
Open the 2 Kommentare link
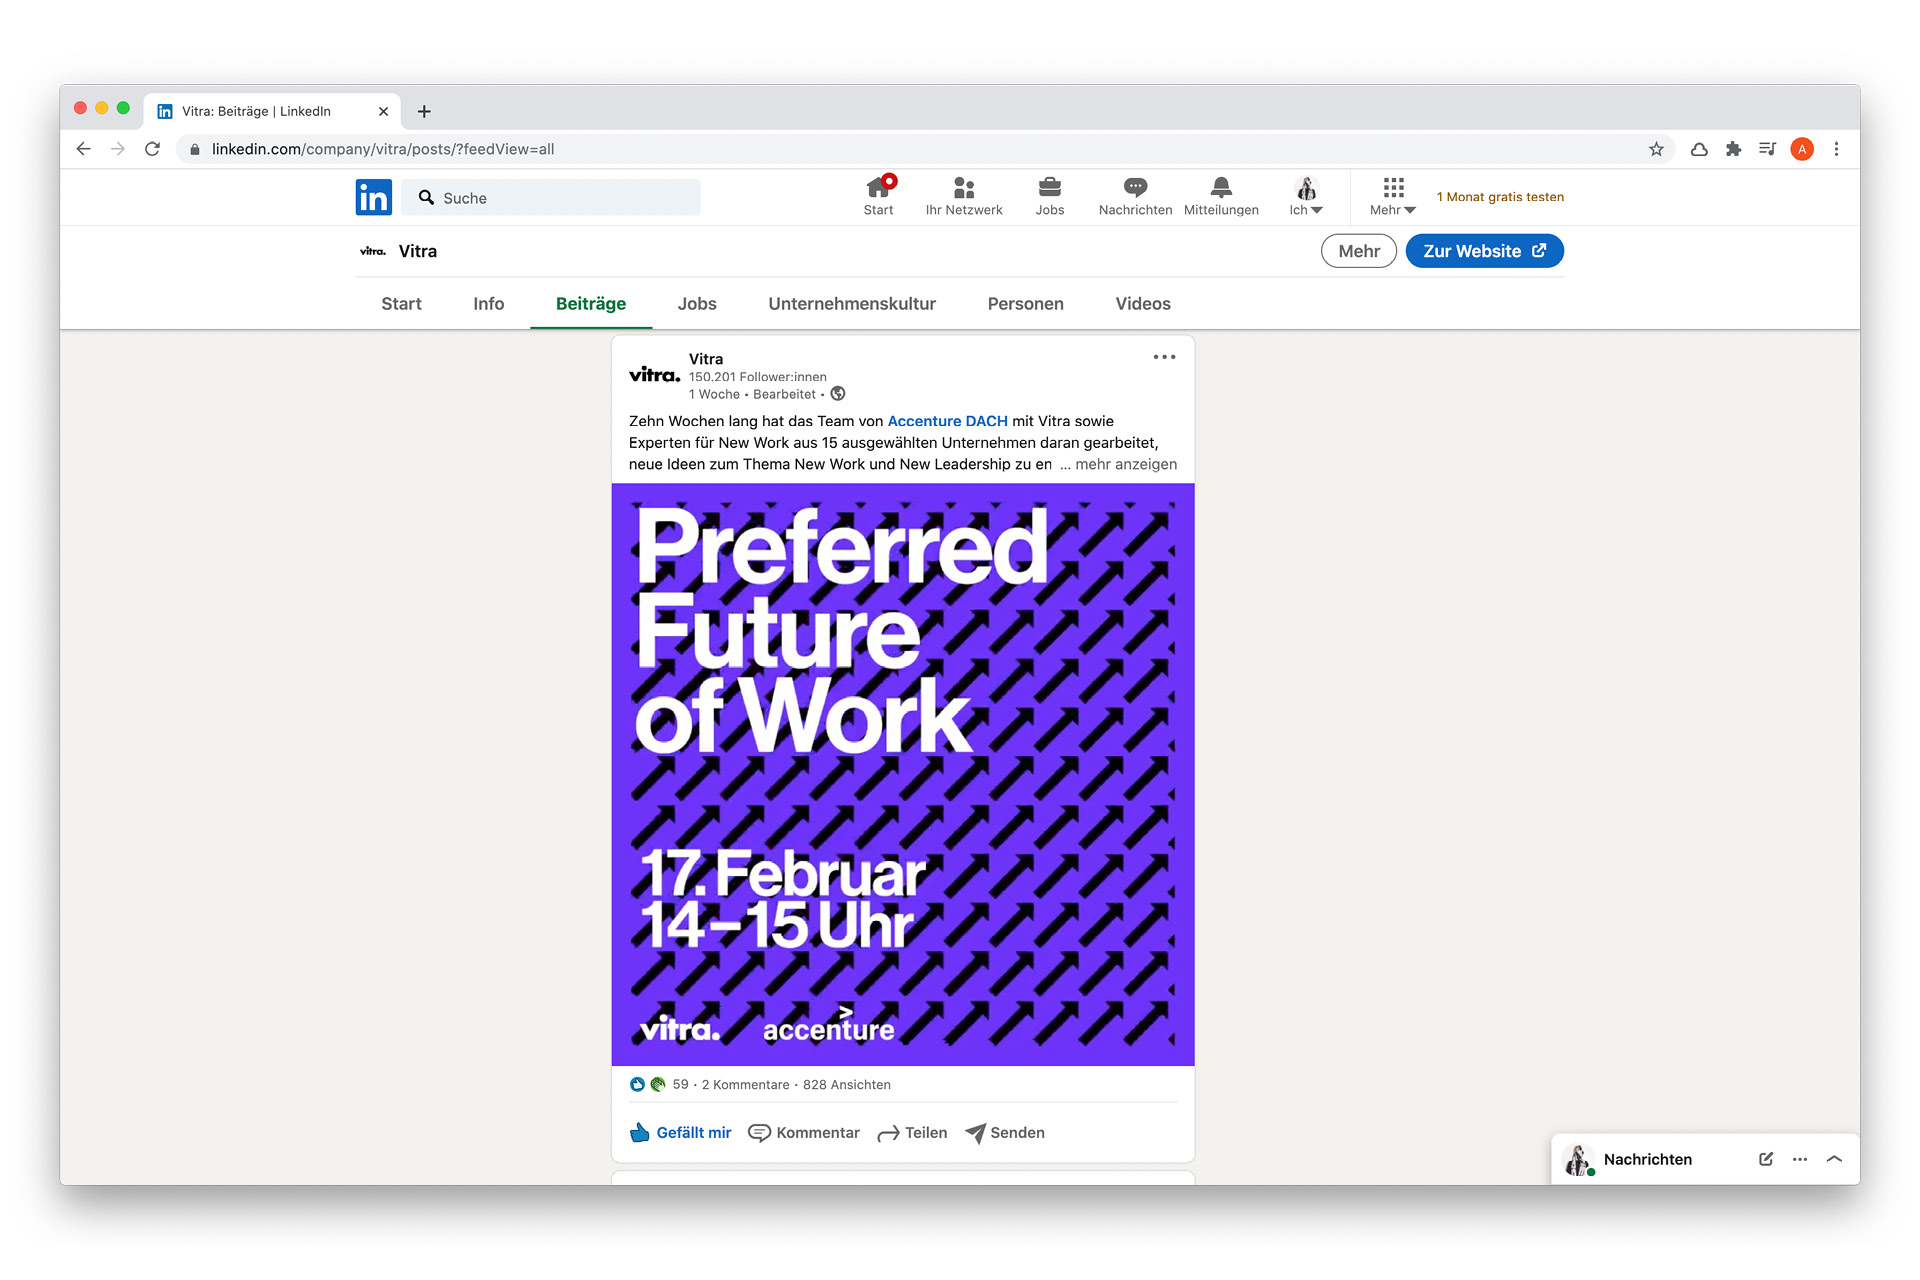(746, 1084)
